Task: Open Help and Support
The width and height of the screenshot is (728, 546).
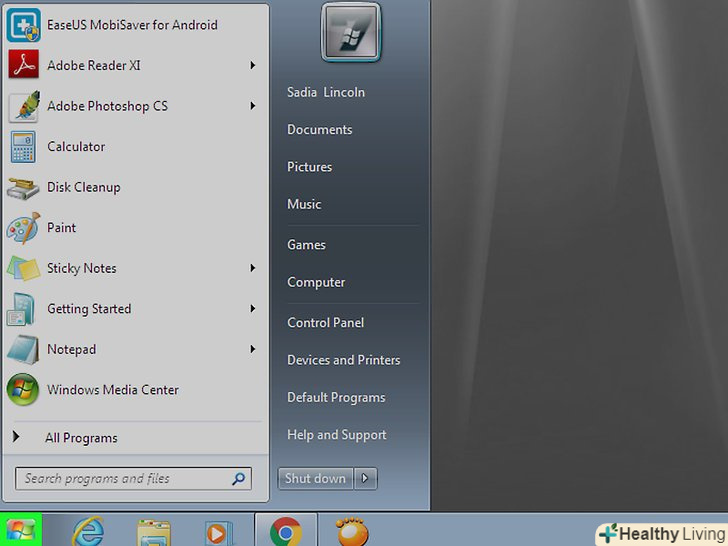Action: click(337, 435)
